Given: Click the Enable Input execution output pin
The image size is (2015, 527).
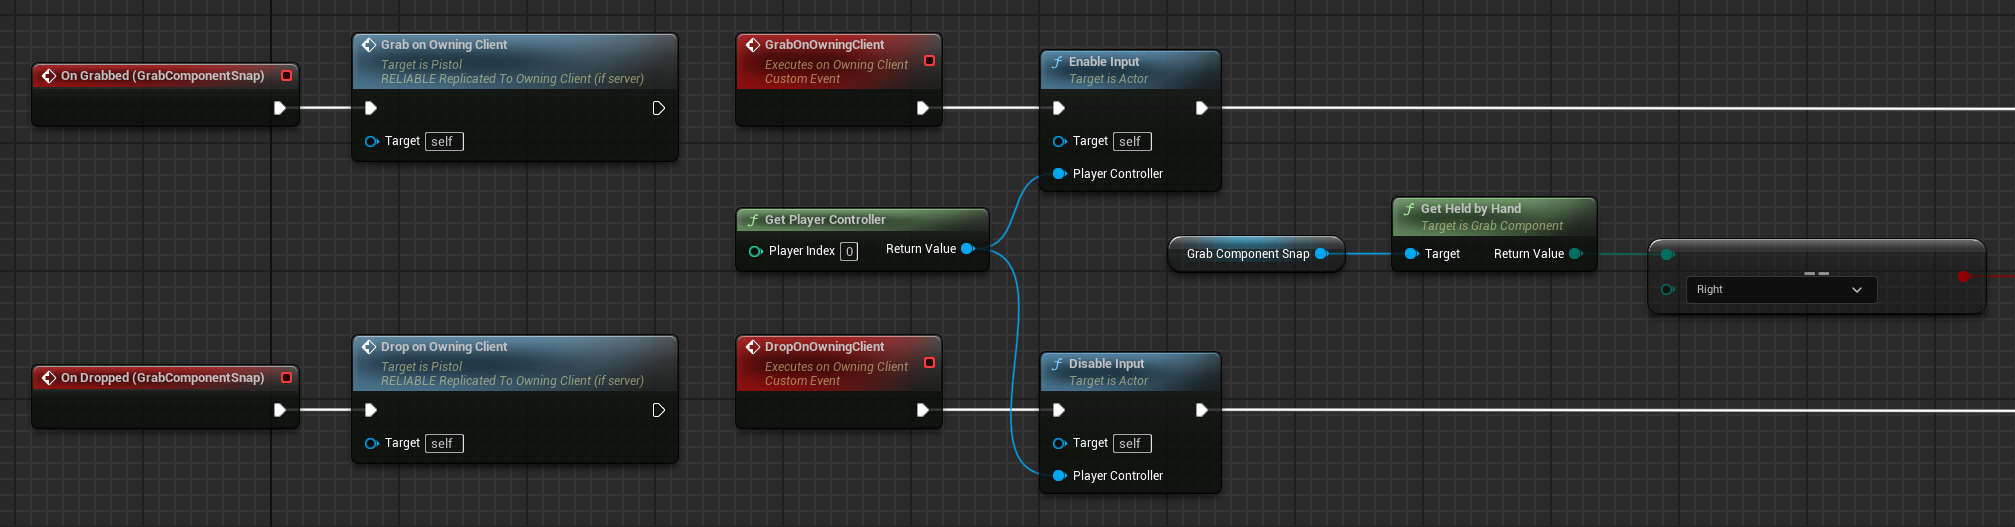Looking at the screenshot, I should 1202,108.
